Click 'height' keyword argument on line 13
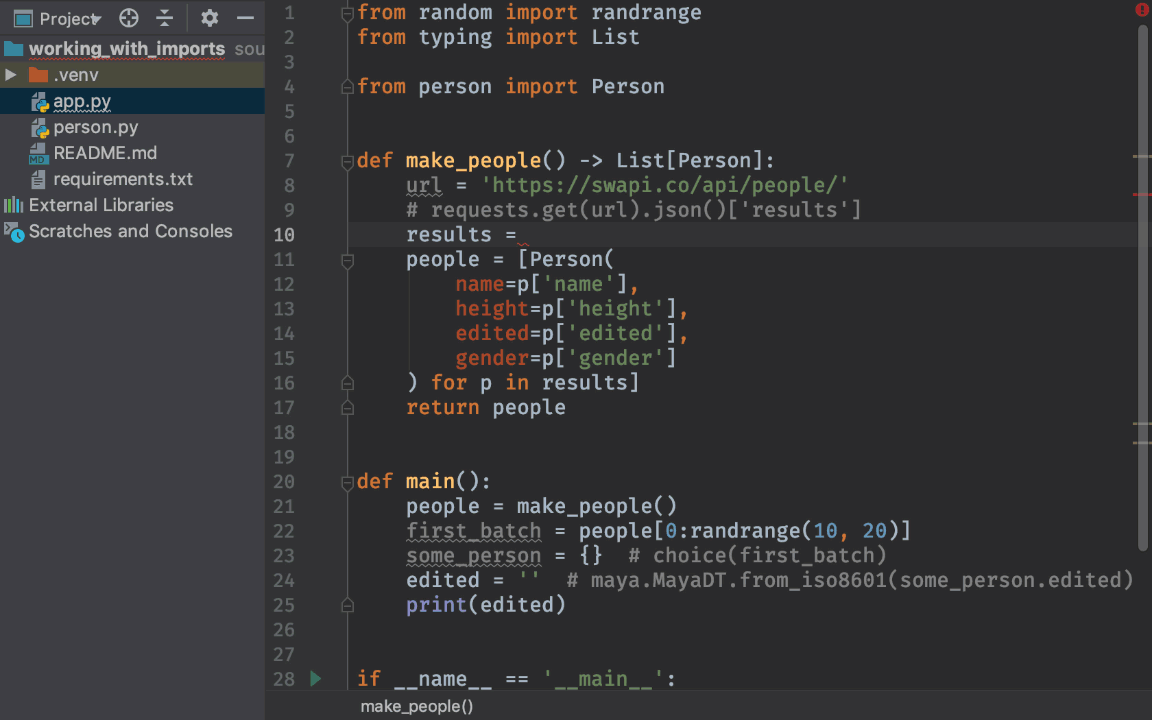The image size is (1152, 720). [492, 309]
